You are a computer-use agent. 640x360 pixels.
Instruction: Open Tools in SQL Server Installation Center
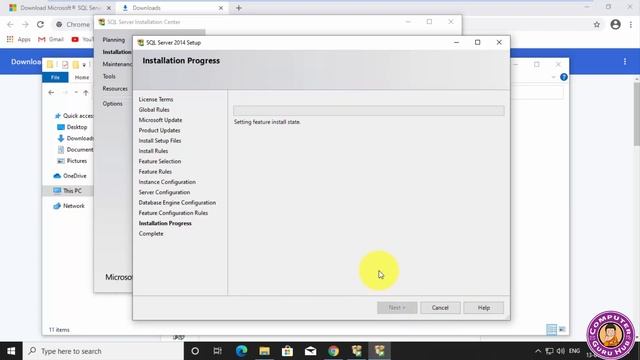(109, 76)
